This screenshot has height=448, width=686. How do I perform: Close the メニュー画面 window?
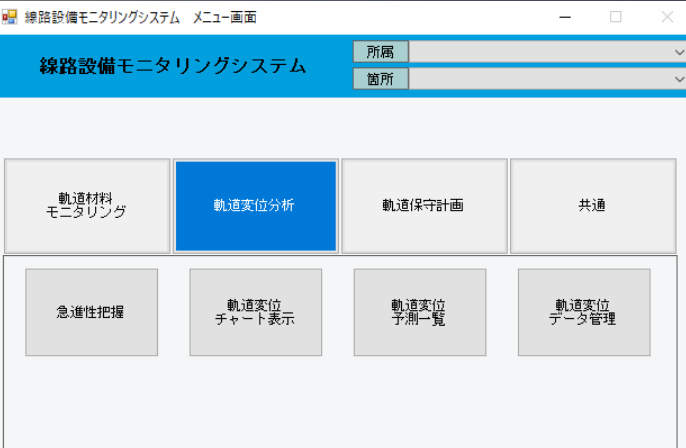[x=667, y=17]
